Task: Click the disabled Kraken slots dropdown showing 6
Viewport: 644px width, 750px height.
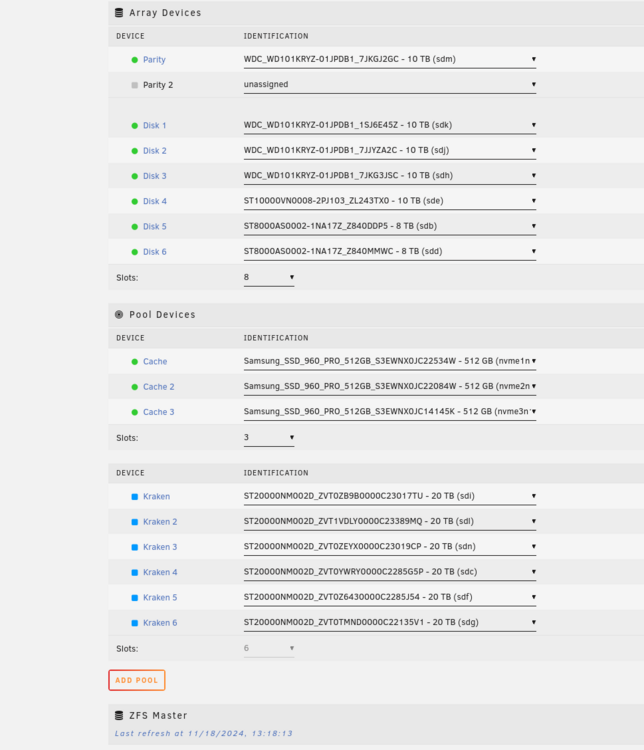Action: 269,649
